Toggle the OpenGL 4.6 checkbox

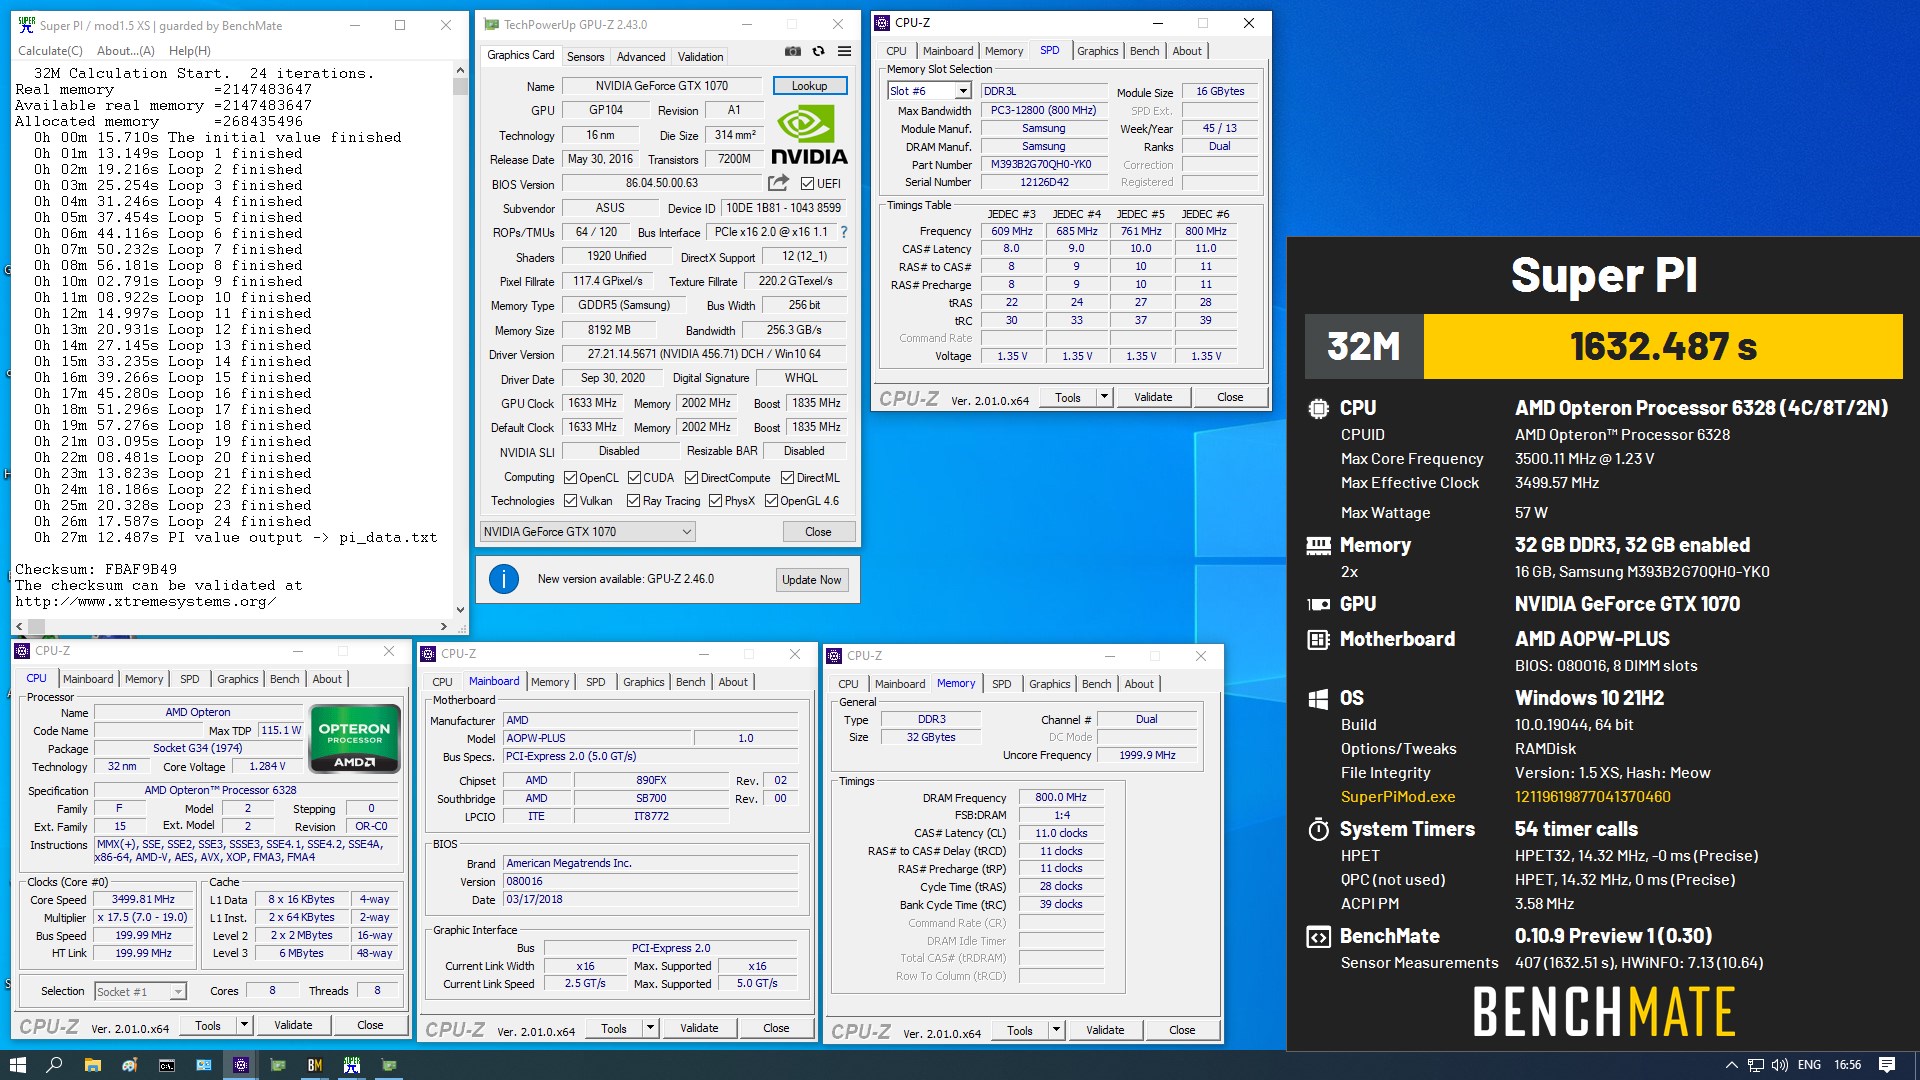tap(771, 501)
